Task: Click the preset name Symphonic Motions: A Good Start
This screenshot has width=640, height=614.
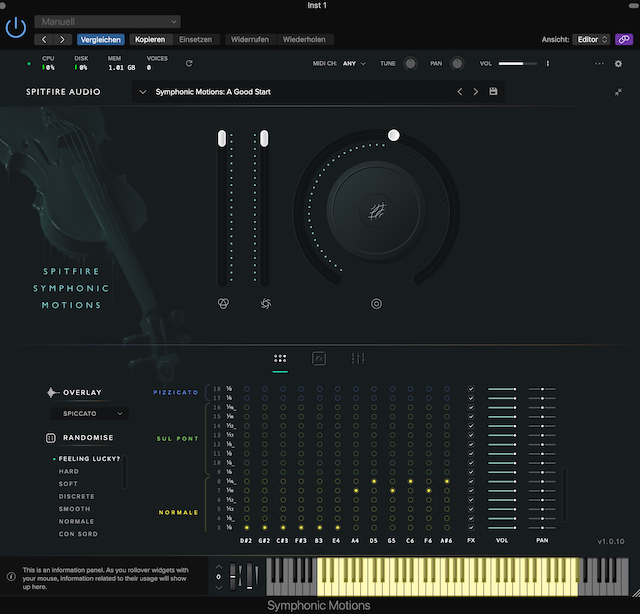Action: 213,92
